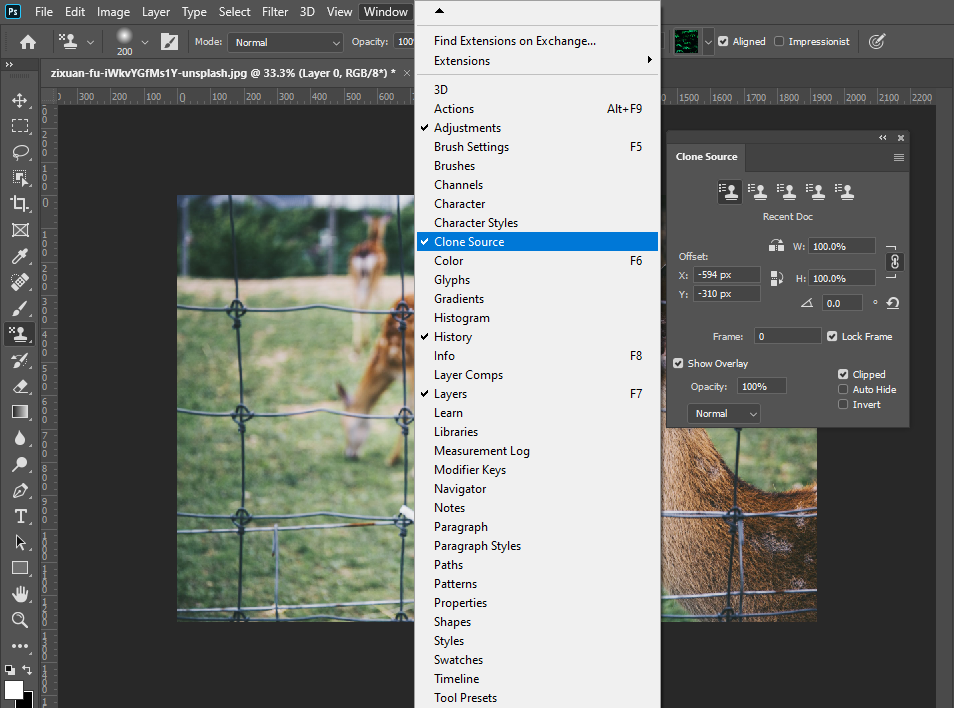Viewport: 954px width, 708px height.
Task: Select the Lasso tool
Action: [x=20, y=152]
